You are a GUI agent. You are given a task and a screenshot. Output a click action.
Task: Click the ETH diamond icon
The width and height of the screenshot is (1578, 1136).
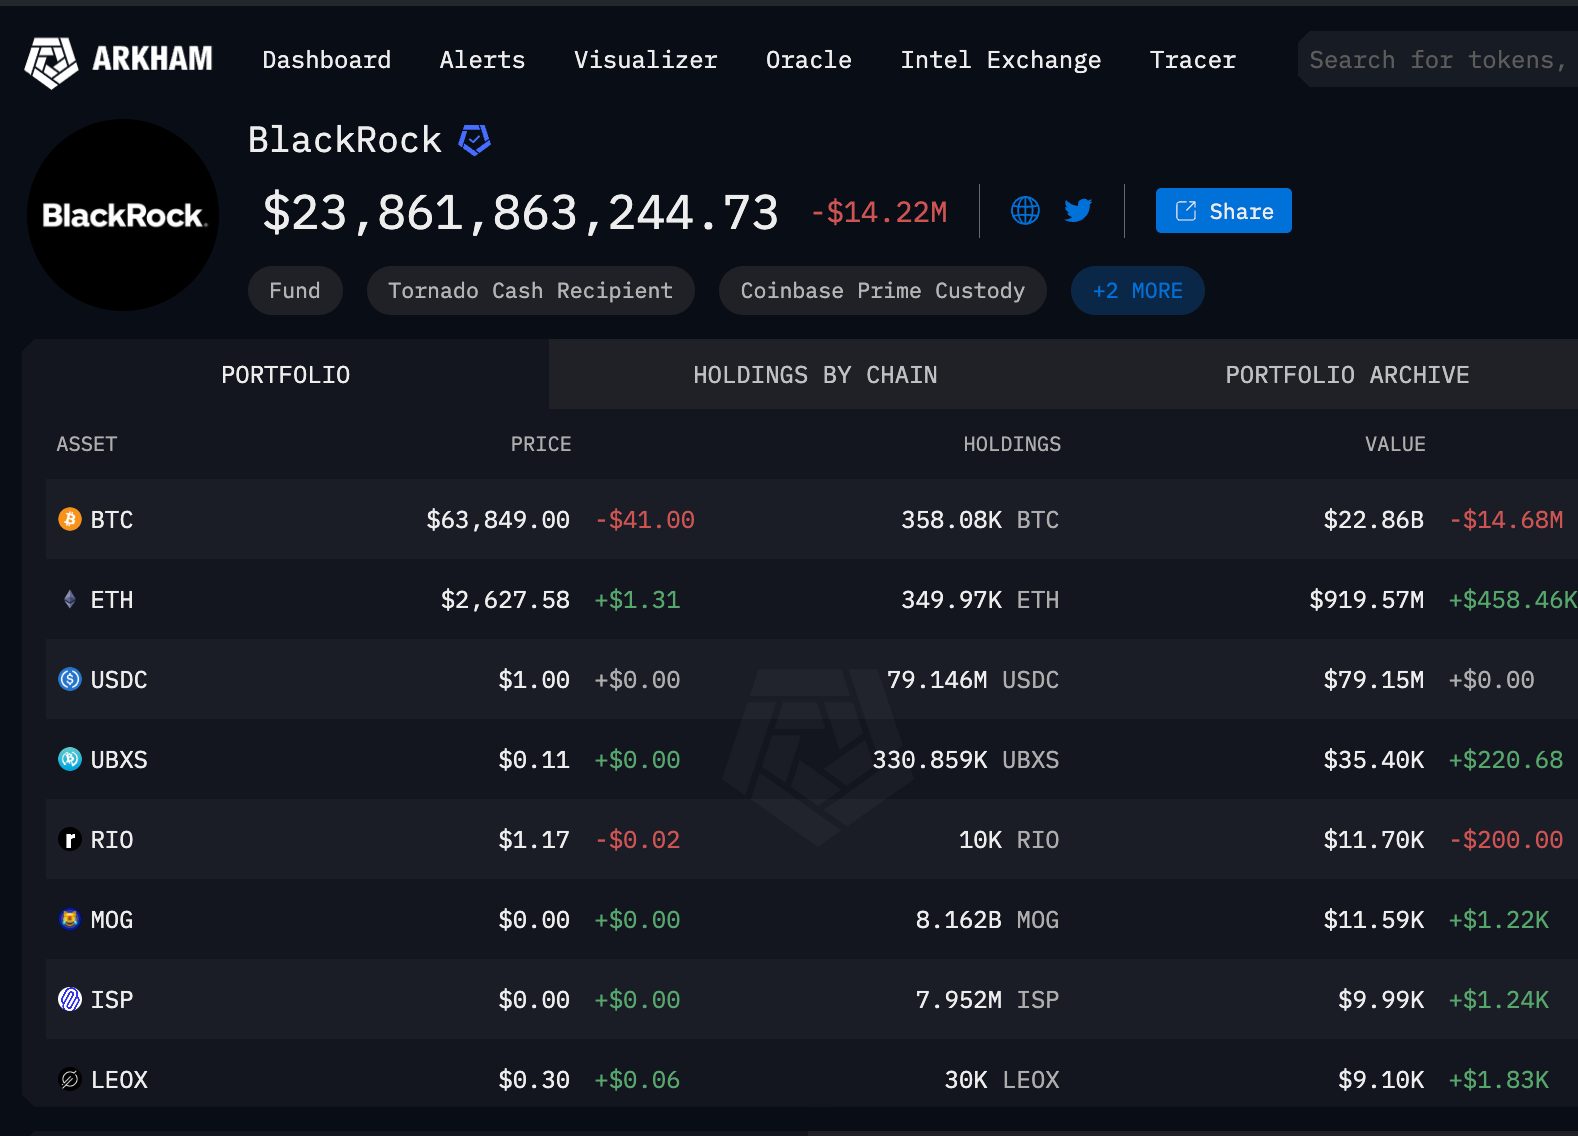pos(70,599)
